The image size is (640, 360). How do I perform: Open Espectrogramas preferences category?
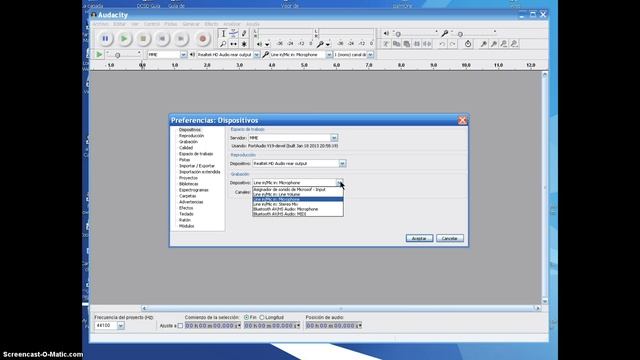pyautogui.click(x=193, y=190)
